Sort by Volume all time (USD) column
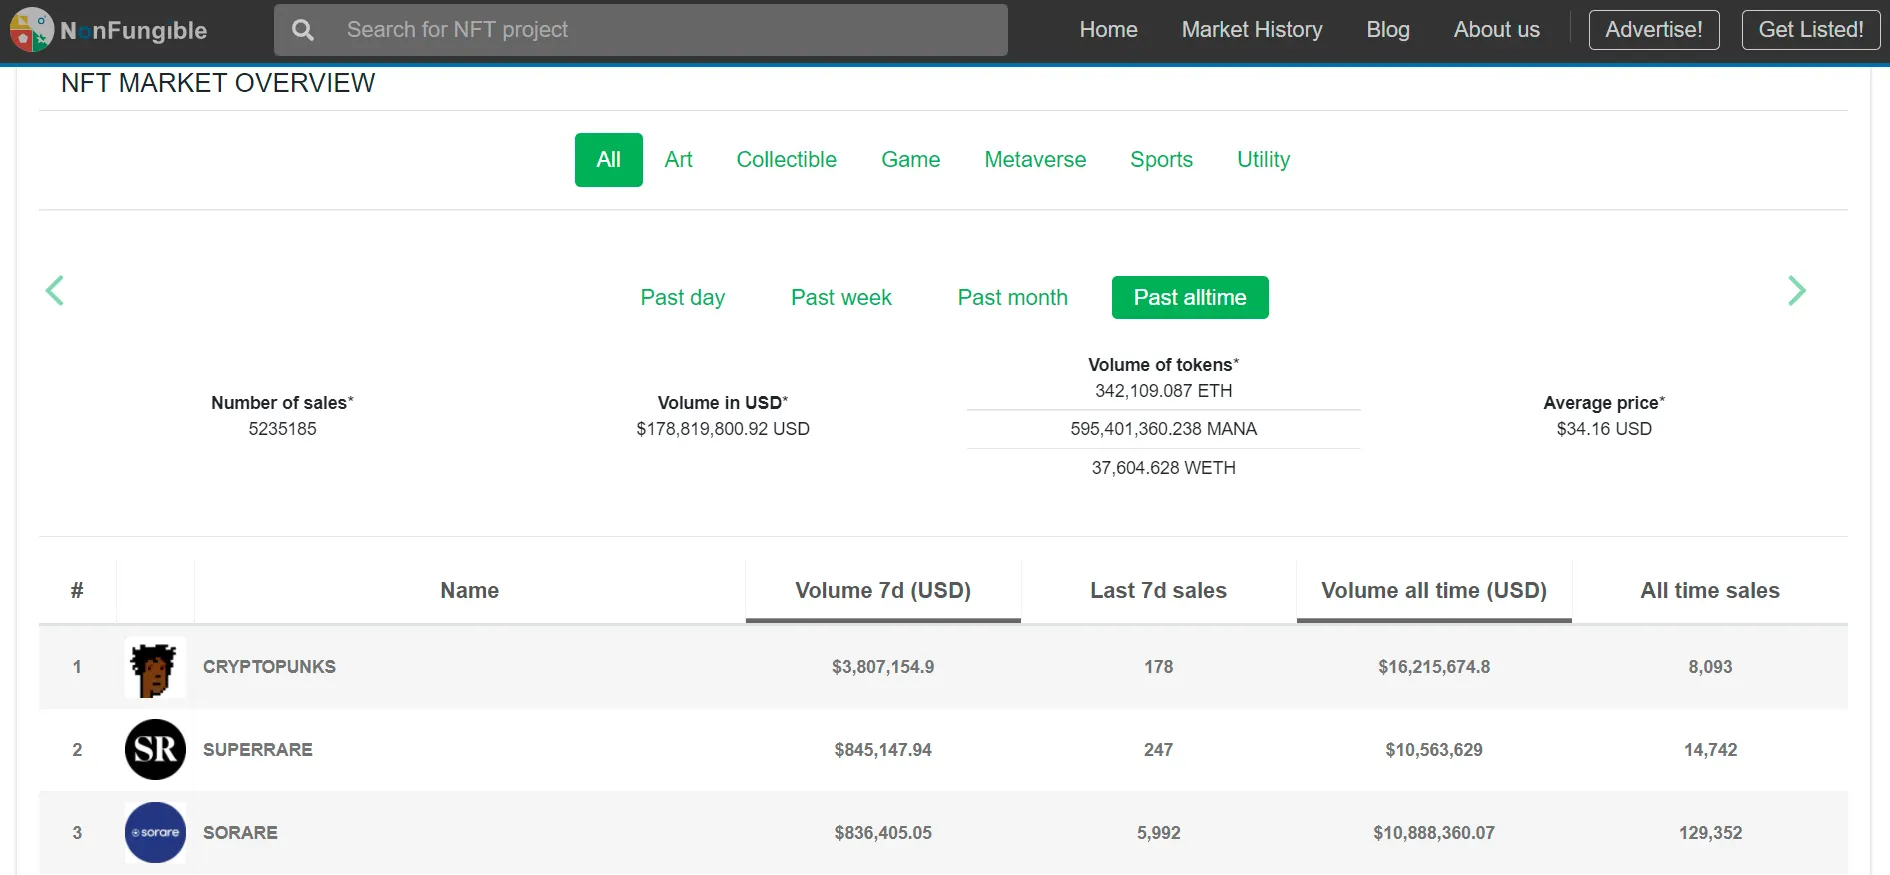 point(1433,591)
